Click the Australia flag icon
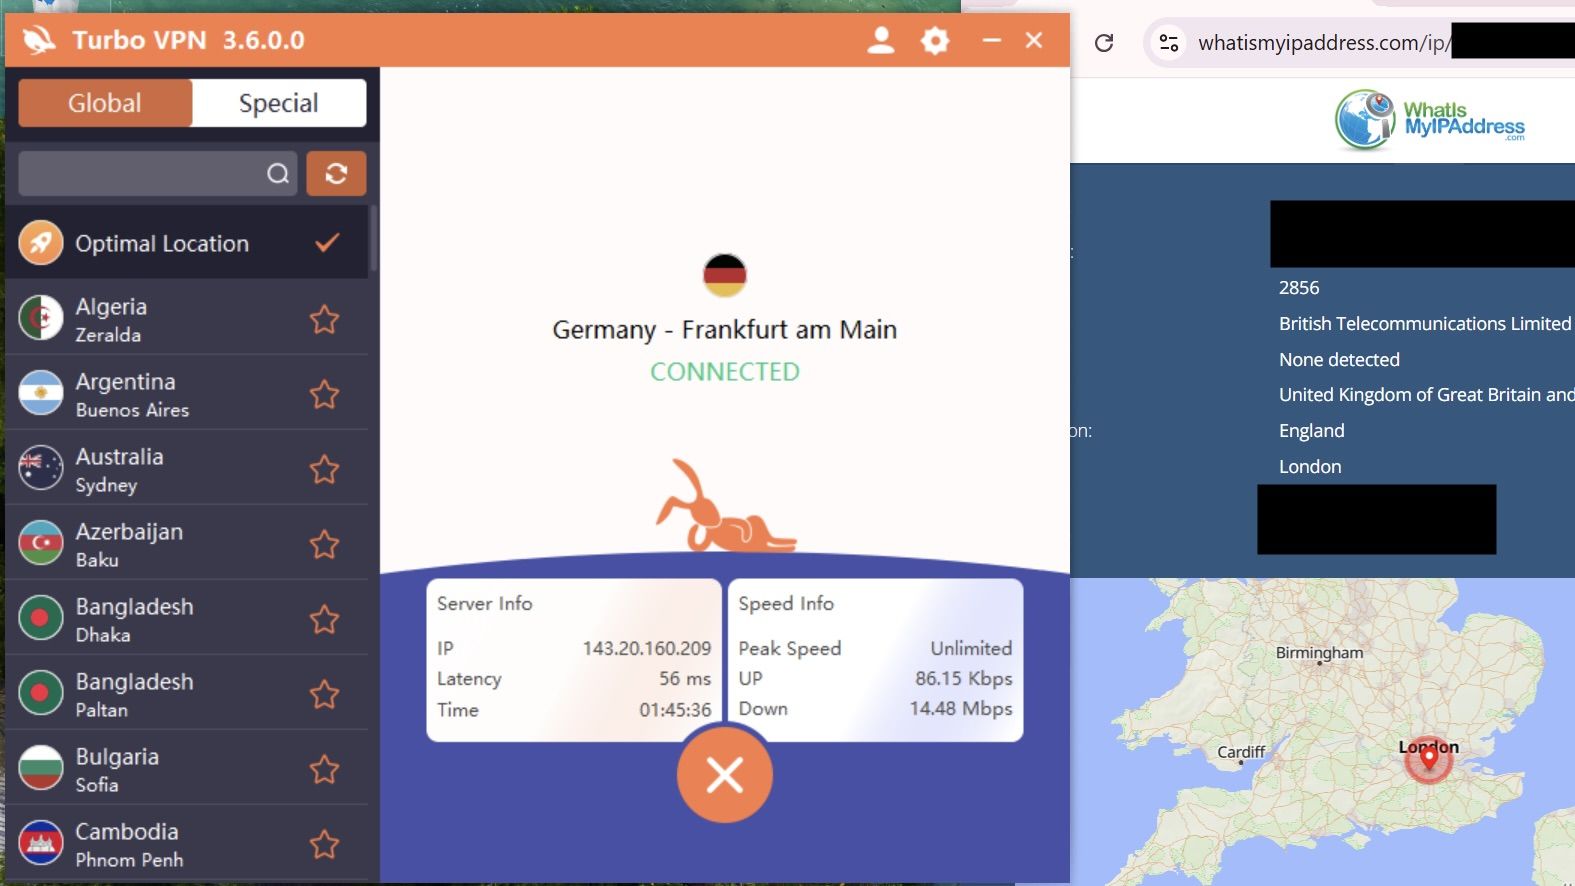The image size is (1575, 886). click(x=41, y=469)
